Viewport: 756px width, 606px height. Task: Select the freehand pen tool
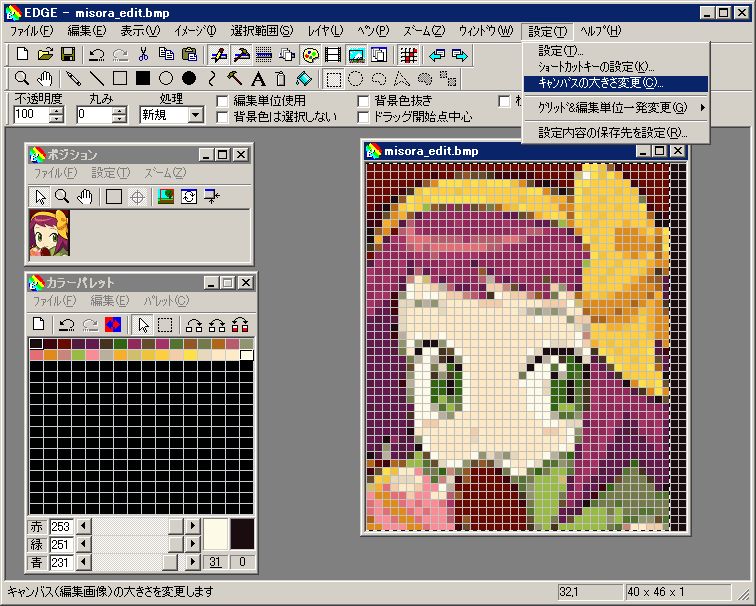click(x=73, y=78)
